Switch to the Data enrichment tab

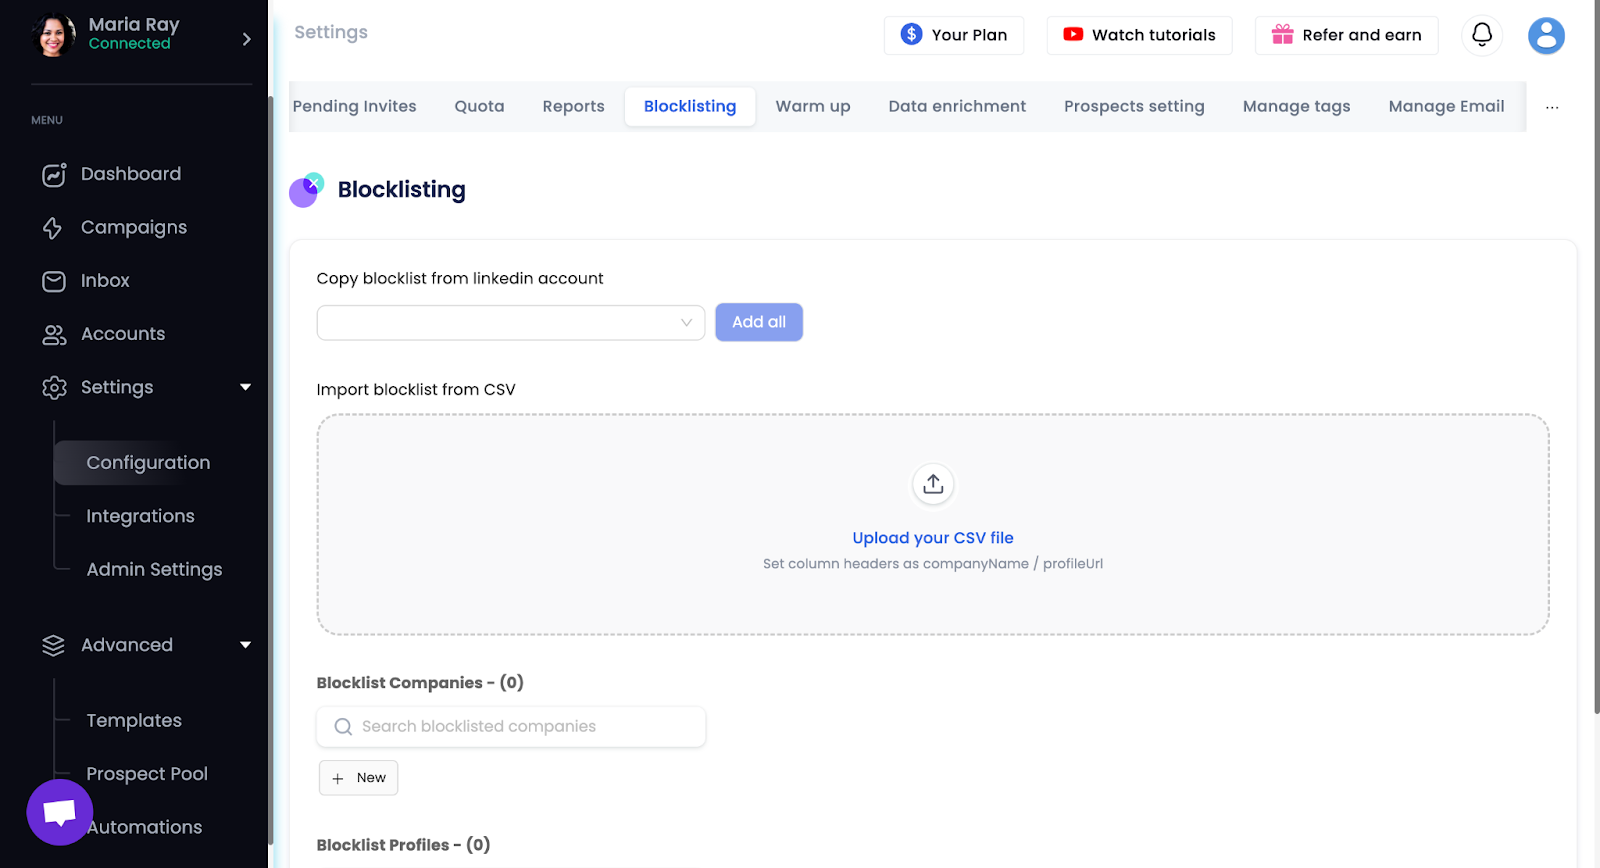point(956,107)
